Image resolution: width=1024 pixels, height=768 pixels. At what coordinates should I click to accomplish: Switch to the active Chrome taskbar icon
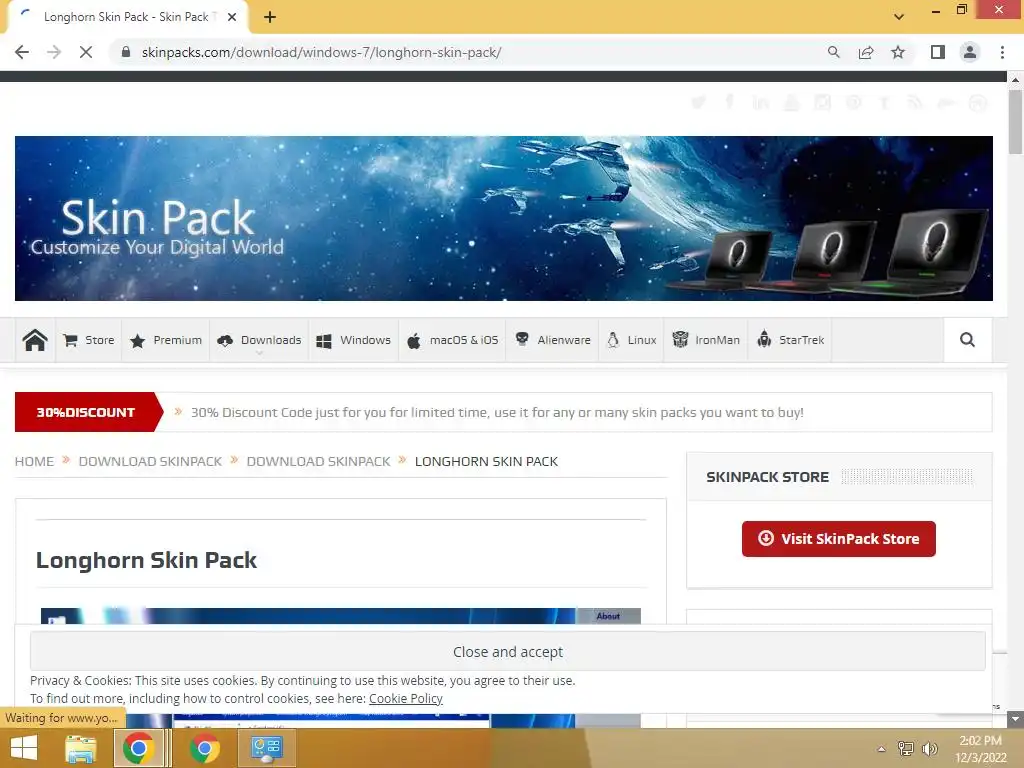pyautogui.click(x=138, y=748)
